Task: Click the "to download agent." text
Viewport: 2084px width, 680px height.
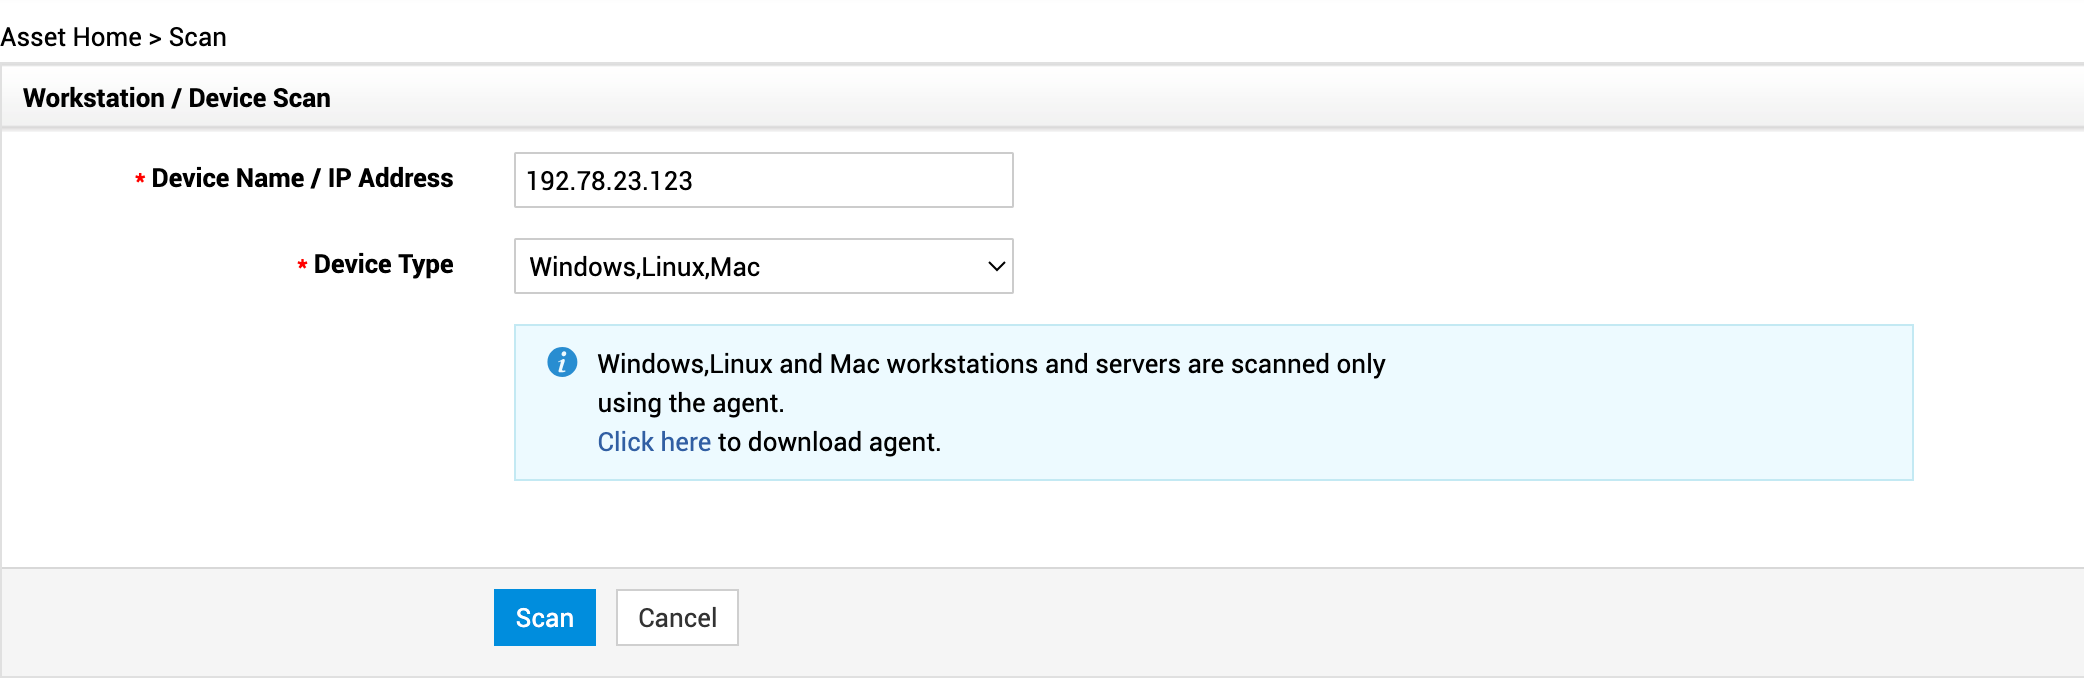Action: click(x=830, y=442)
